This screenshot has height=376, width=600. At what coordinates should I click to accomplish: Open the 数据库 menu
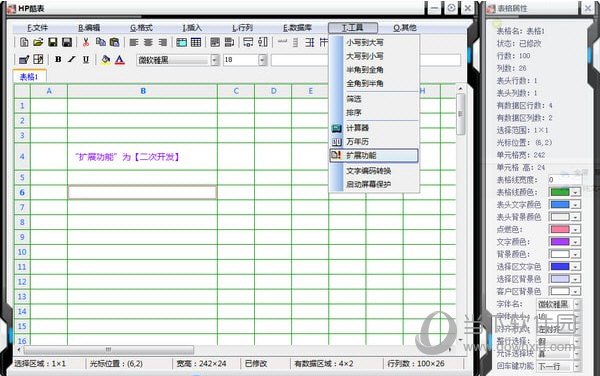297,28
